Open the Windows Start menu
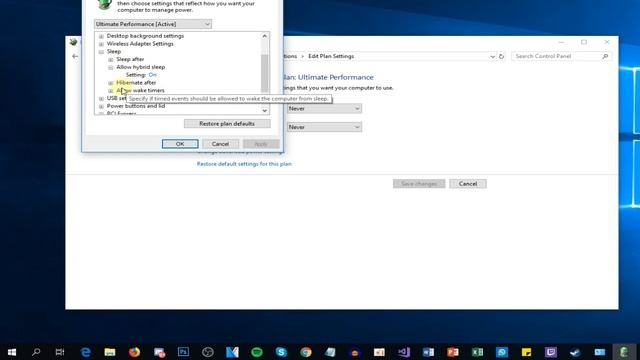This screenshot has width=640, height=360. [12, 352]
